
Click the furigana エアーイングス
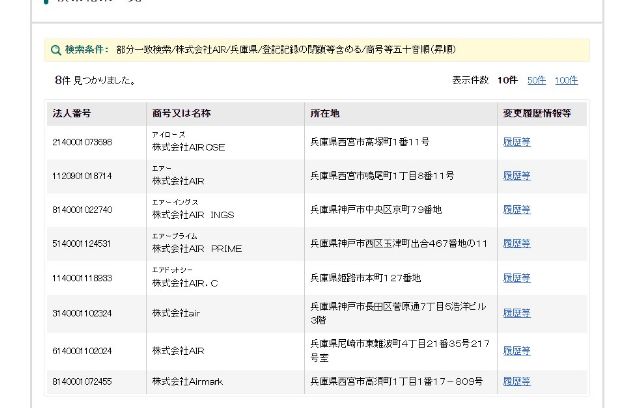point(175,202)
